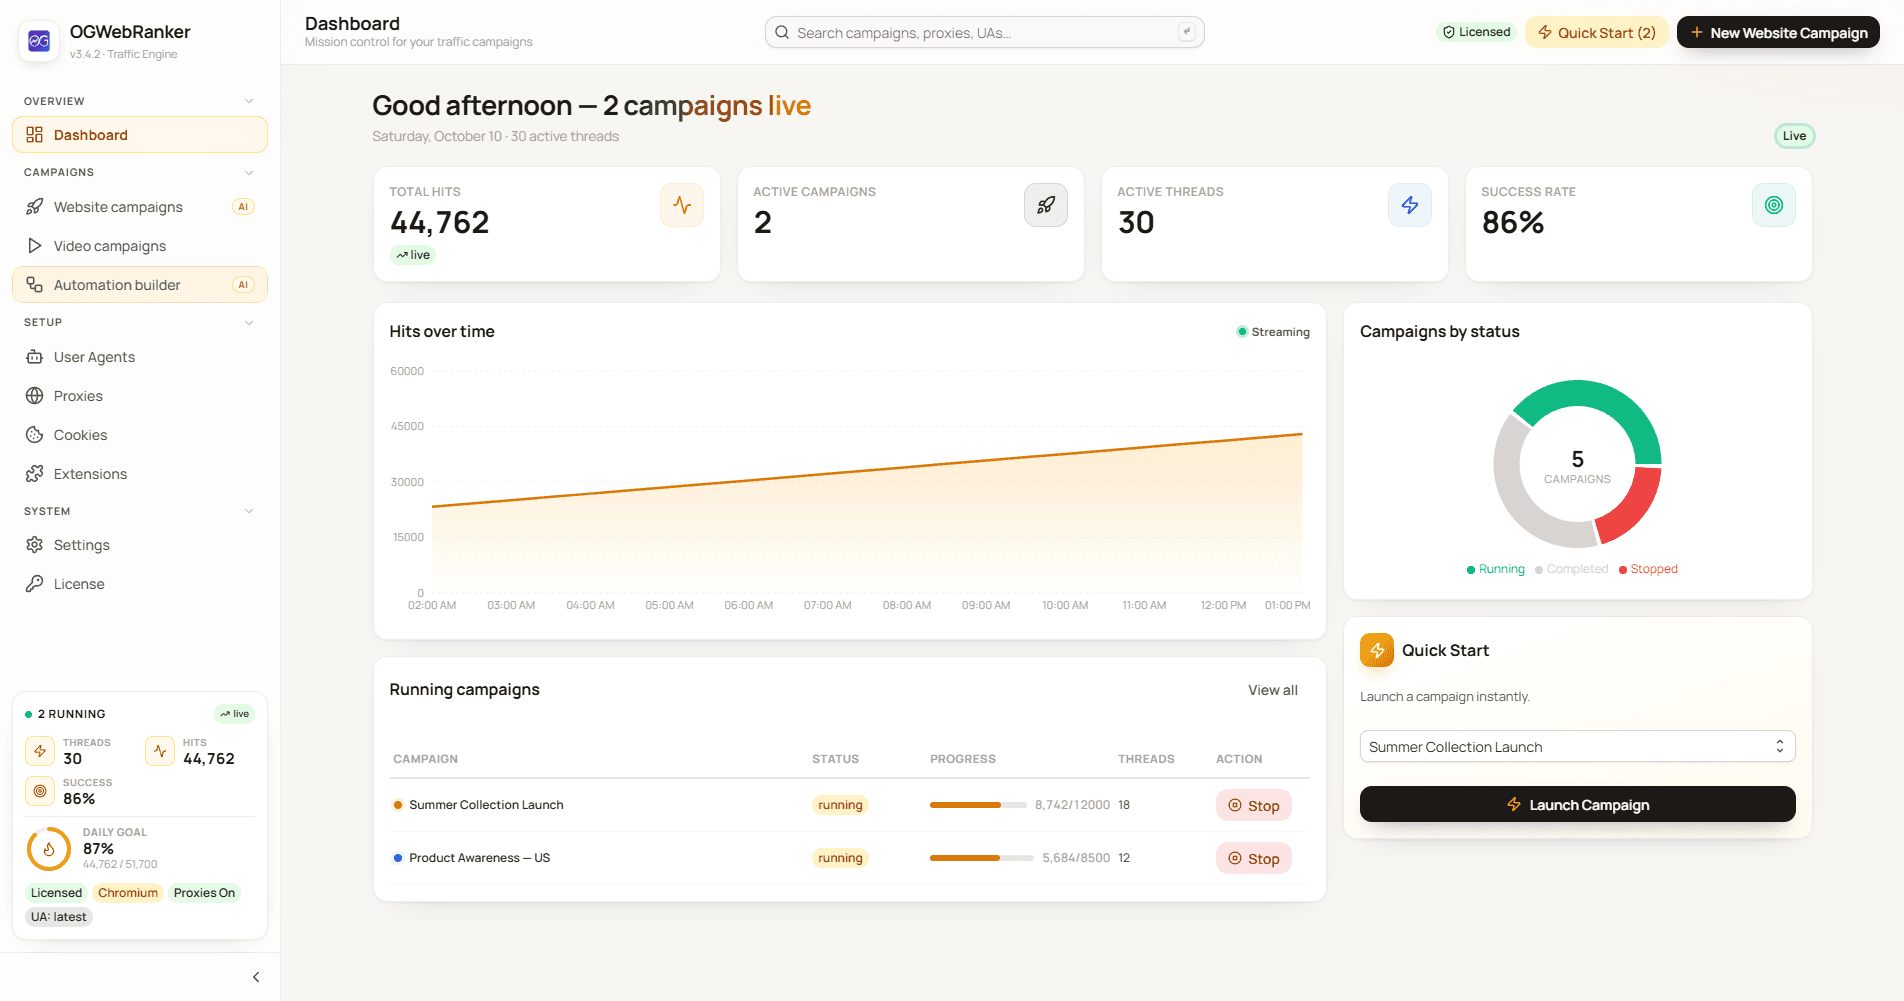This screenshot has width=1904, height=1001.
Task: Click the Quick Start panel lightning icon
Action: click(1377, 650)
